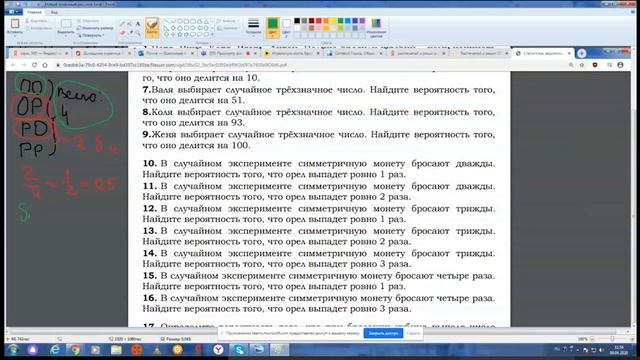Pick yellow from the color palette
Viewport: 640px width, 360px height.
[333, 21]
